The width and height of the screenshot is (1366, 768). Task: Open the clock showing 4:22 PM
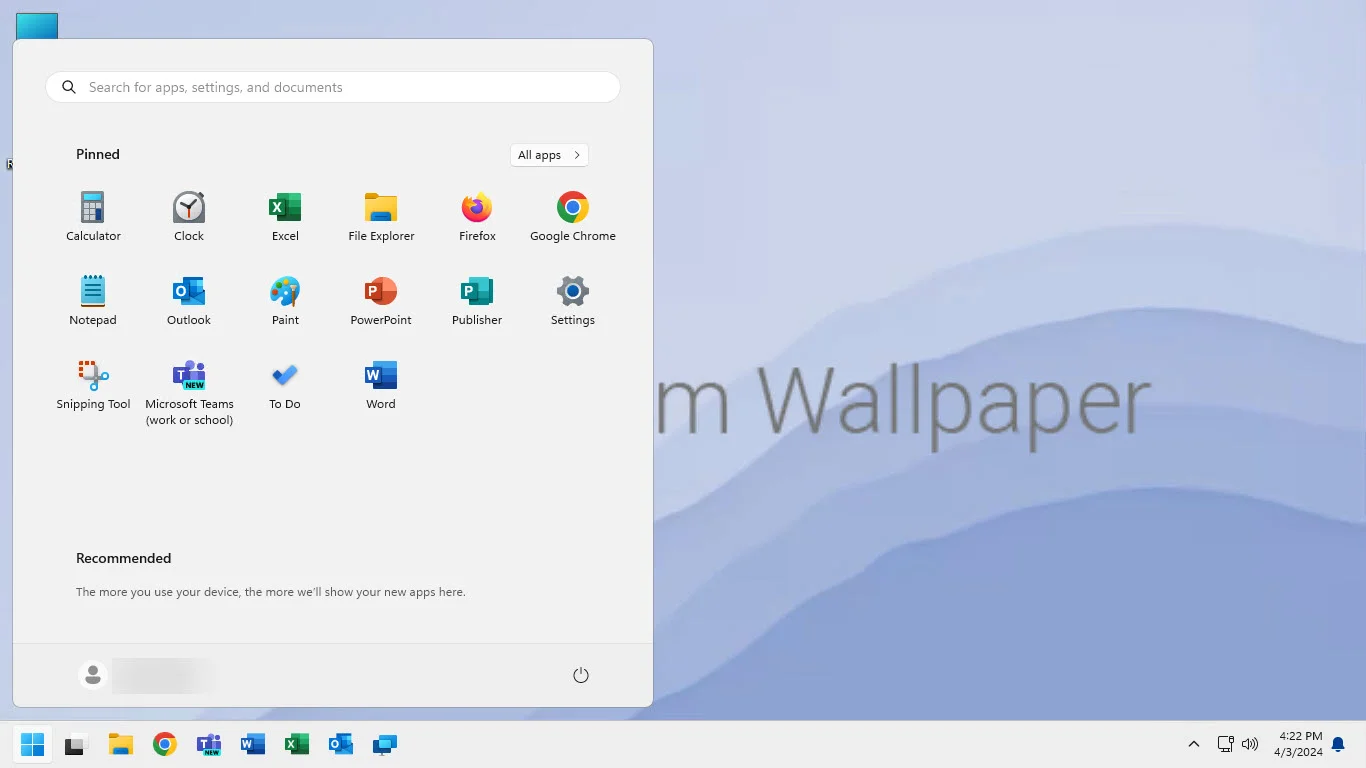tap(1298, 744)
